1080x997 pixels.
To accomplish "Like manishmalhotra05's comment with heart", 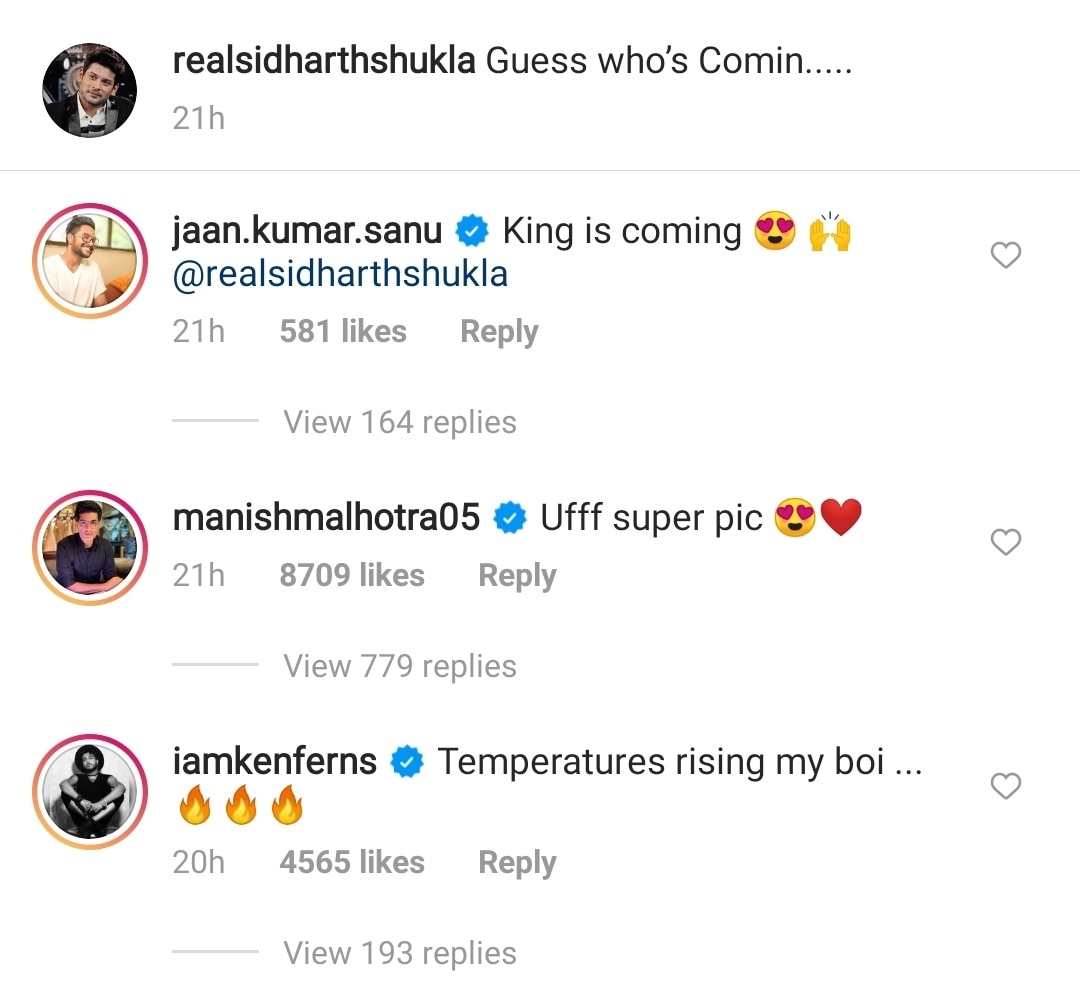I will coord(1005,542).
